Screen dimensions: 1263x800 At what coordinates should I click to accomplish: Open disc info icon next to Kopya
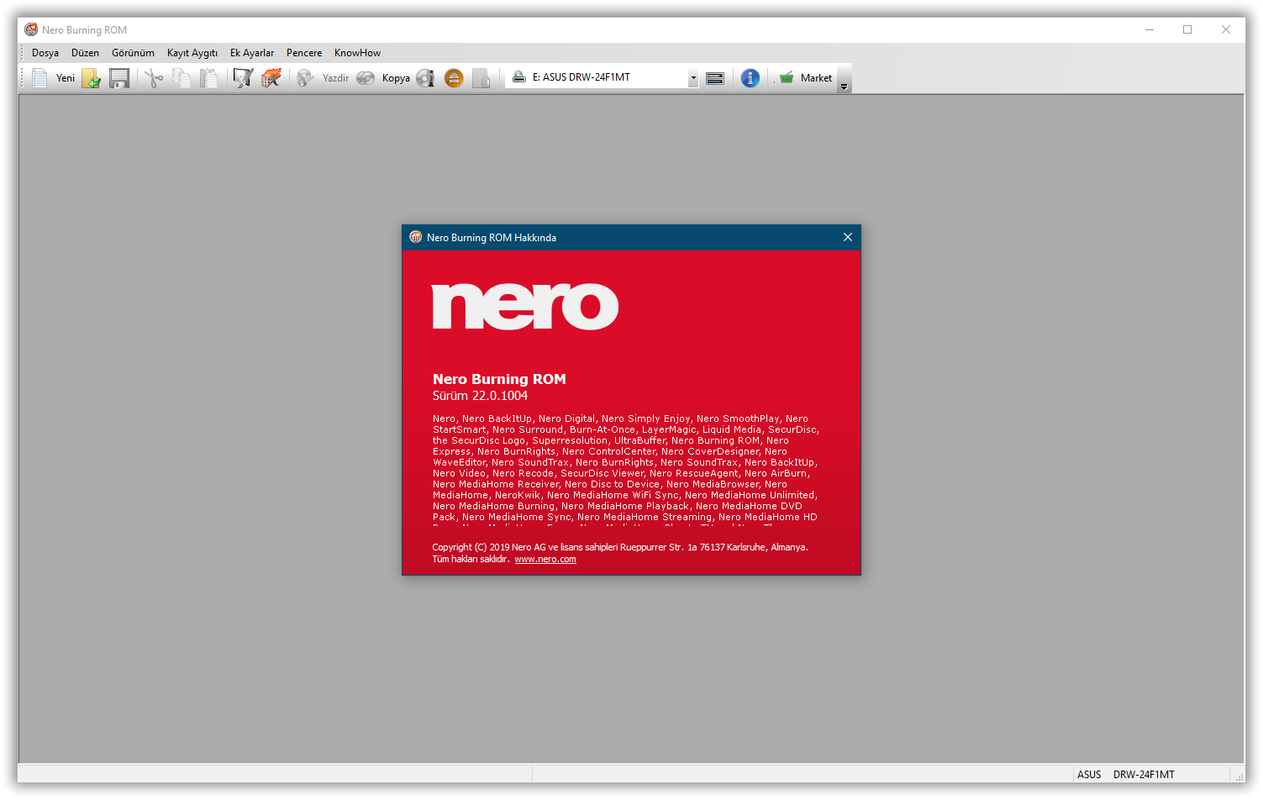[x=425, y=78]
